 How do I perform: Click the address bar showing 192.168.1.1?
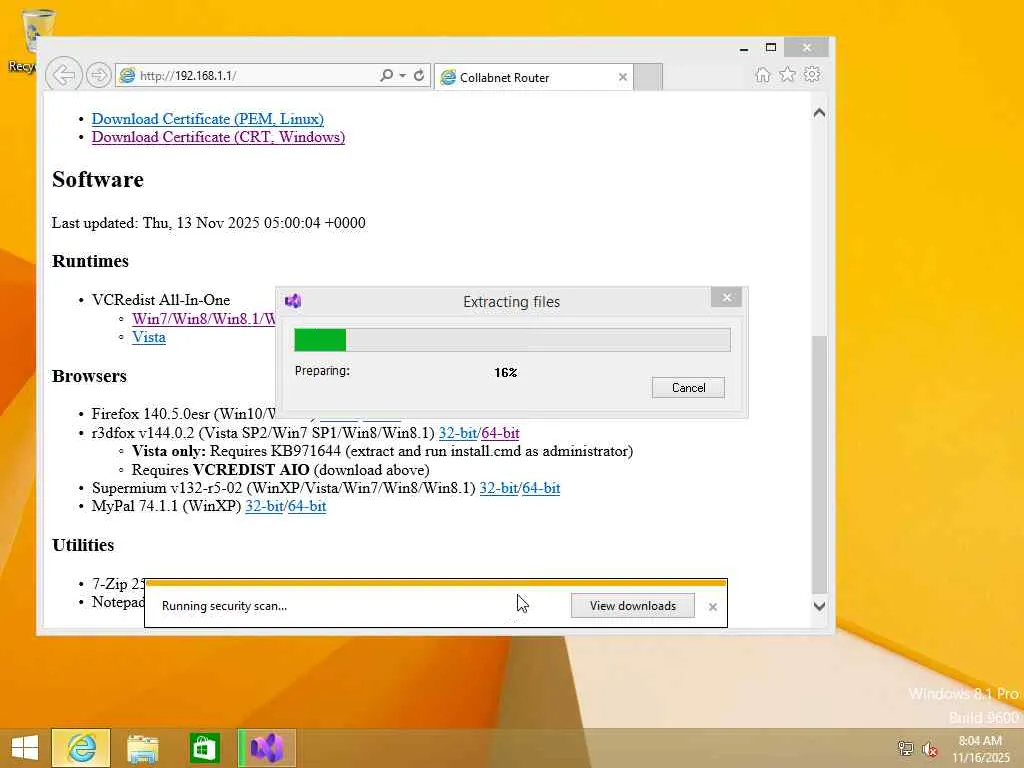248,75
